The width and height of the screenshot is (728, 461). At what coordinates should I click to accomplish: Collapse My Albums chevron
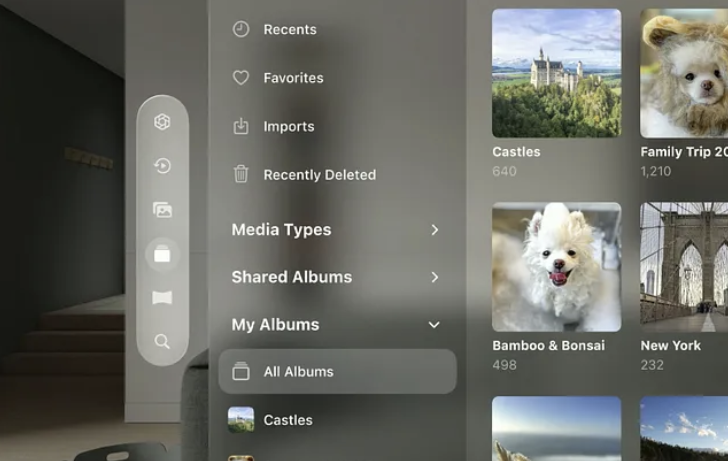tap(434, 325)
